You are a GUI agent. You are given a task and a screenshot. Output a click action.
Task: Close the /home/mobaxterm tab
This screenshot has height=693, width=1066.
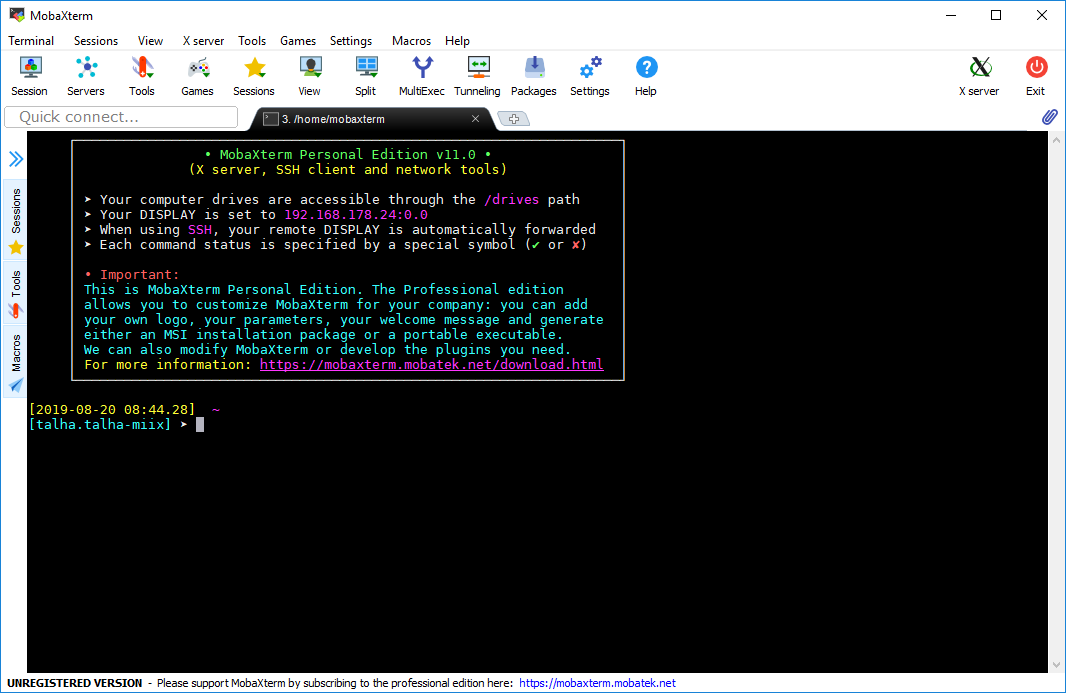(475, 118)
